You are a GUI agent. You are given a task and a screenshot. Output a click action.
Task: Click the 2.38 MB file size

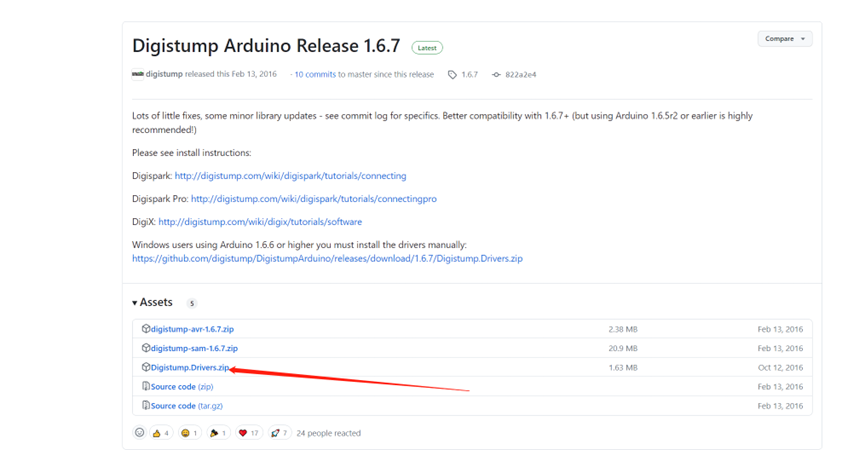[x=623, y=329]
